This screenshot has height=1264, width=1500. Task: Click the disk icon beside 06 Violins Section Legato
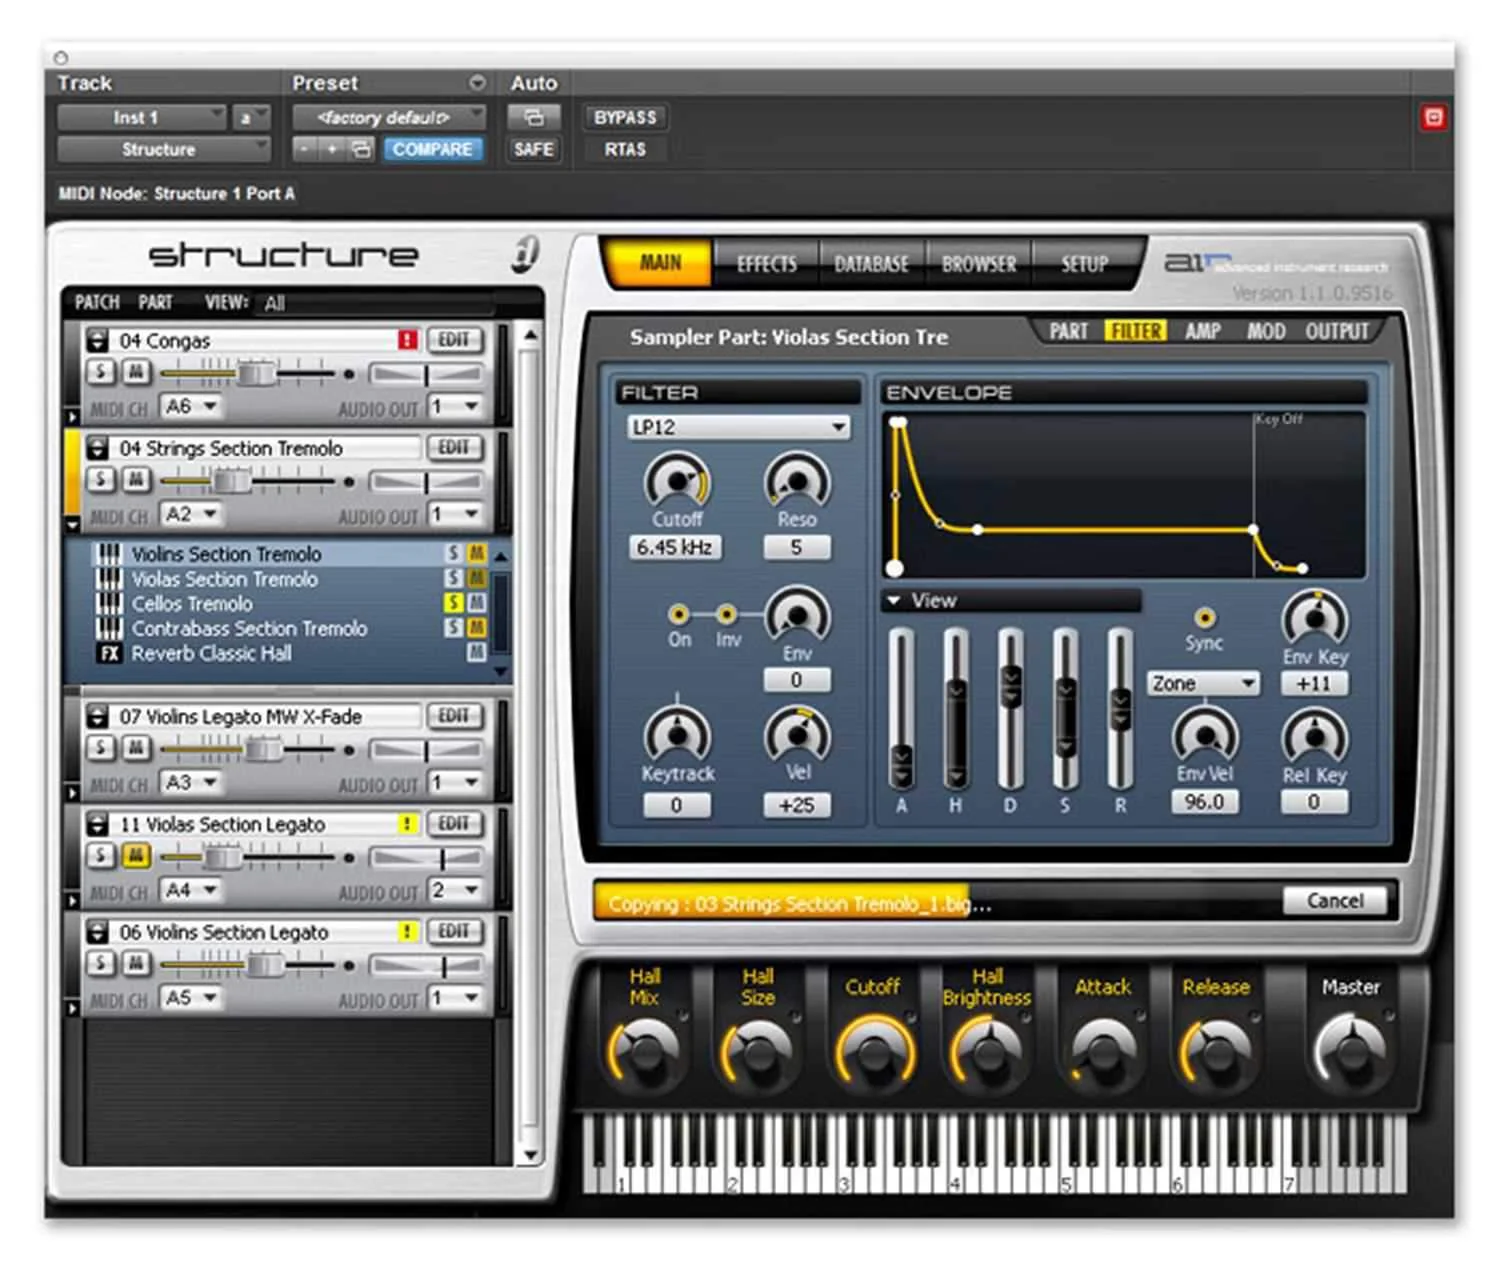click(97, 932)
